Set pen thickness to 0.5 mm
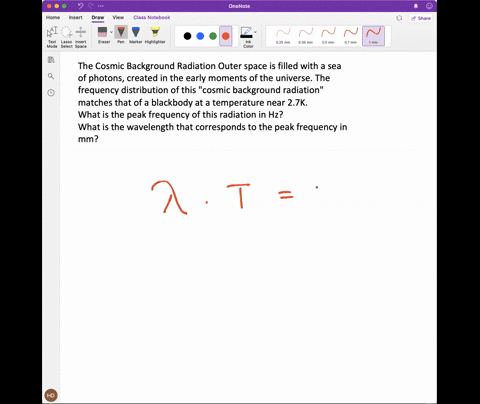The height and width of the screenshot is (404, 480). 328,36
